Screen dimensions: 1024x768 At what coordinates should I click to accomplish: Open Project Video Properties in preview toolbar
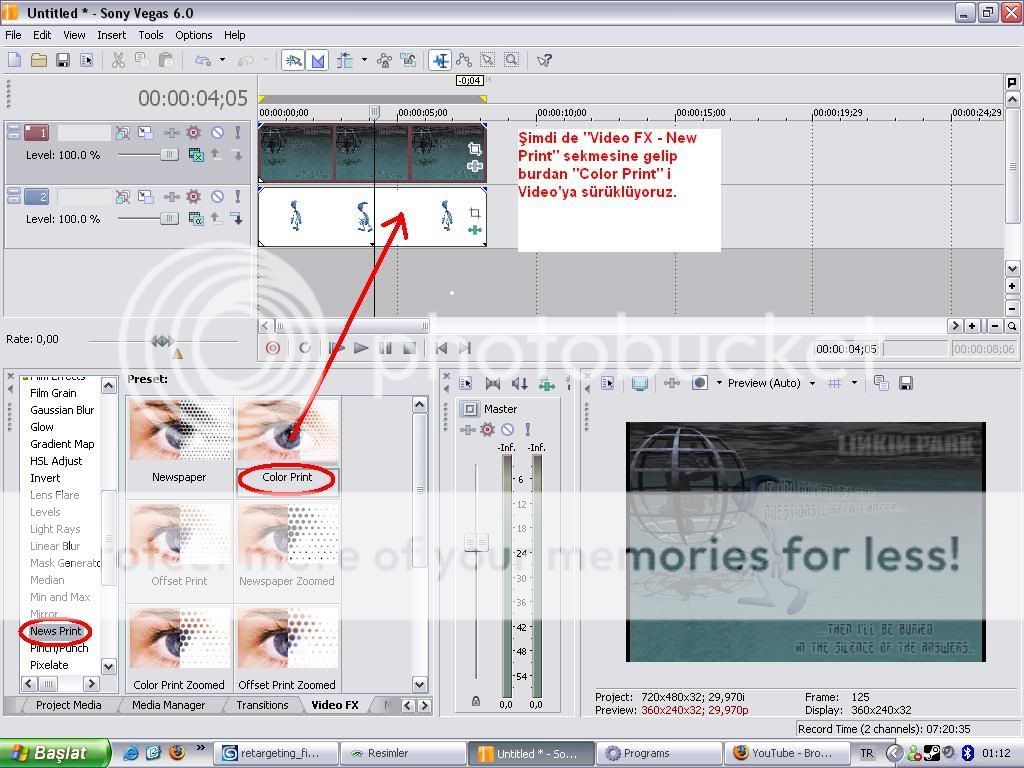click(607, 383)
